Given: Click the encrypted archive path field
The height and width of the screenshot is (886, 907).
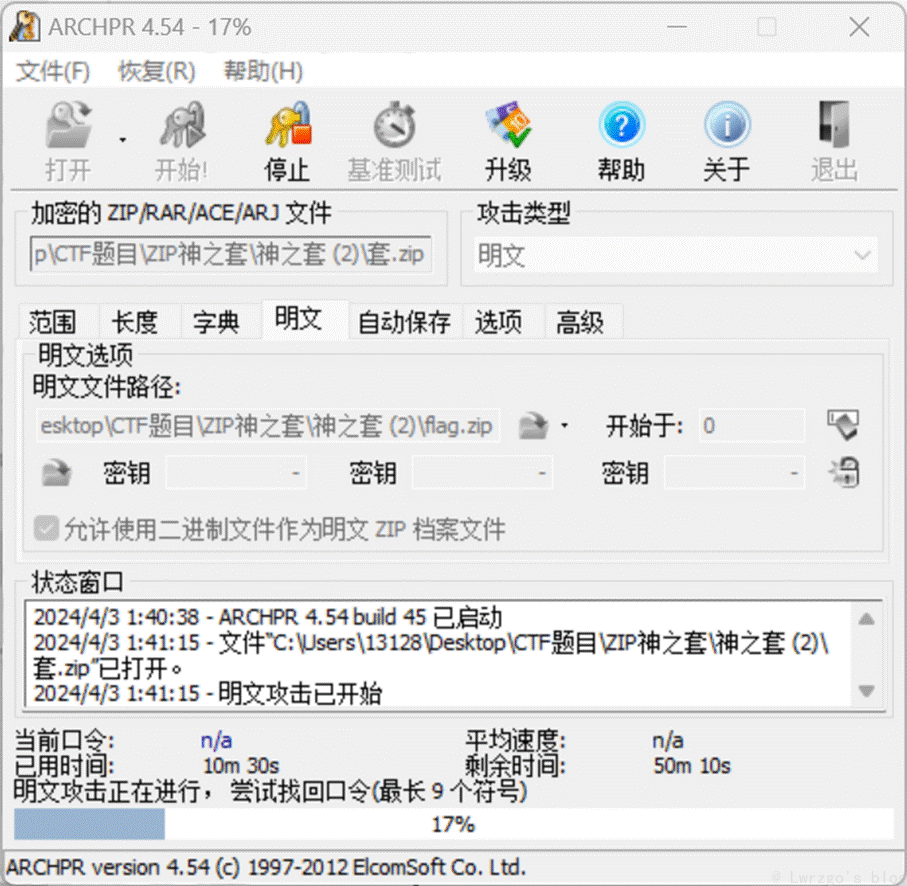Looking at the screenshot, I should click(231, 254).
